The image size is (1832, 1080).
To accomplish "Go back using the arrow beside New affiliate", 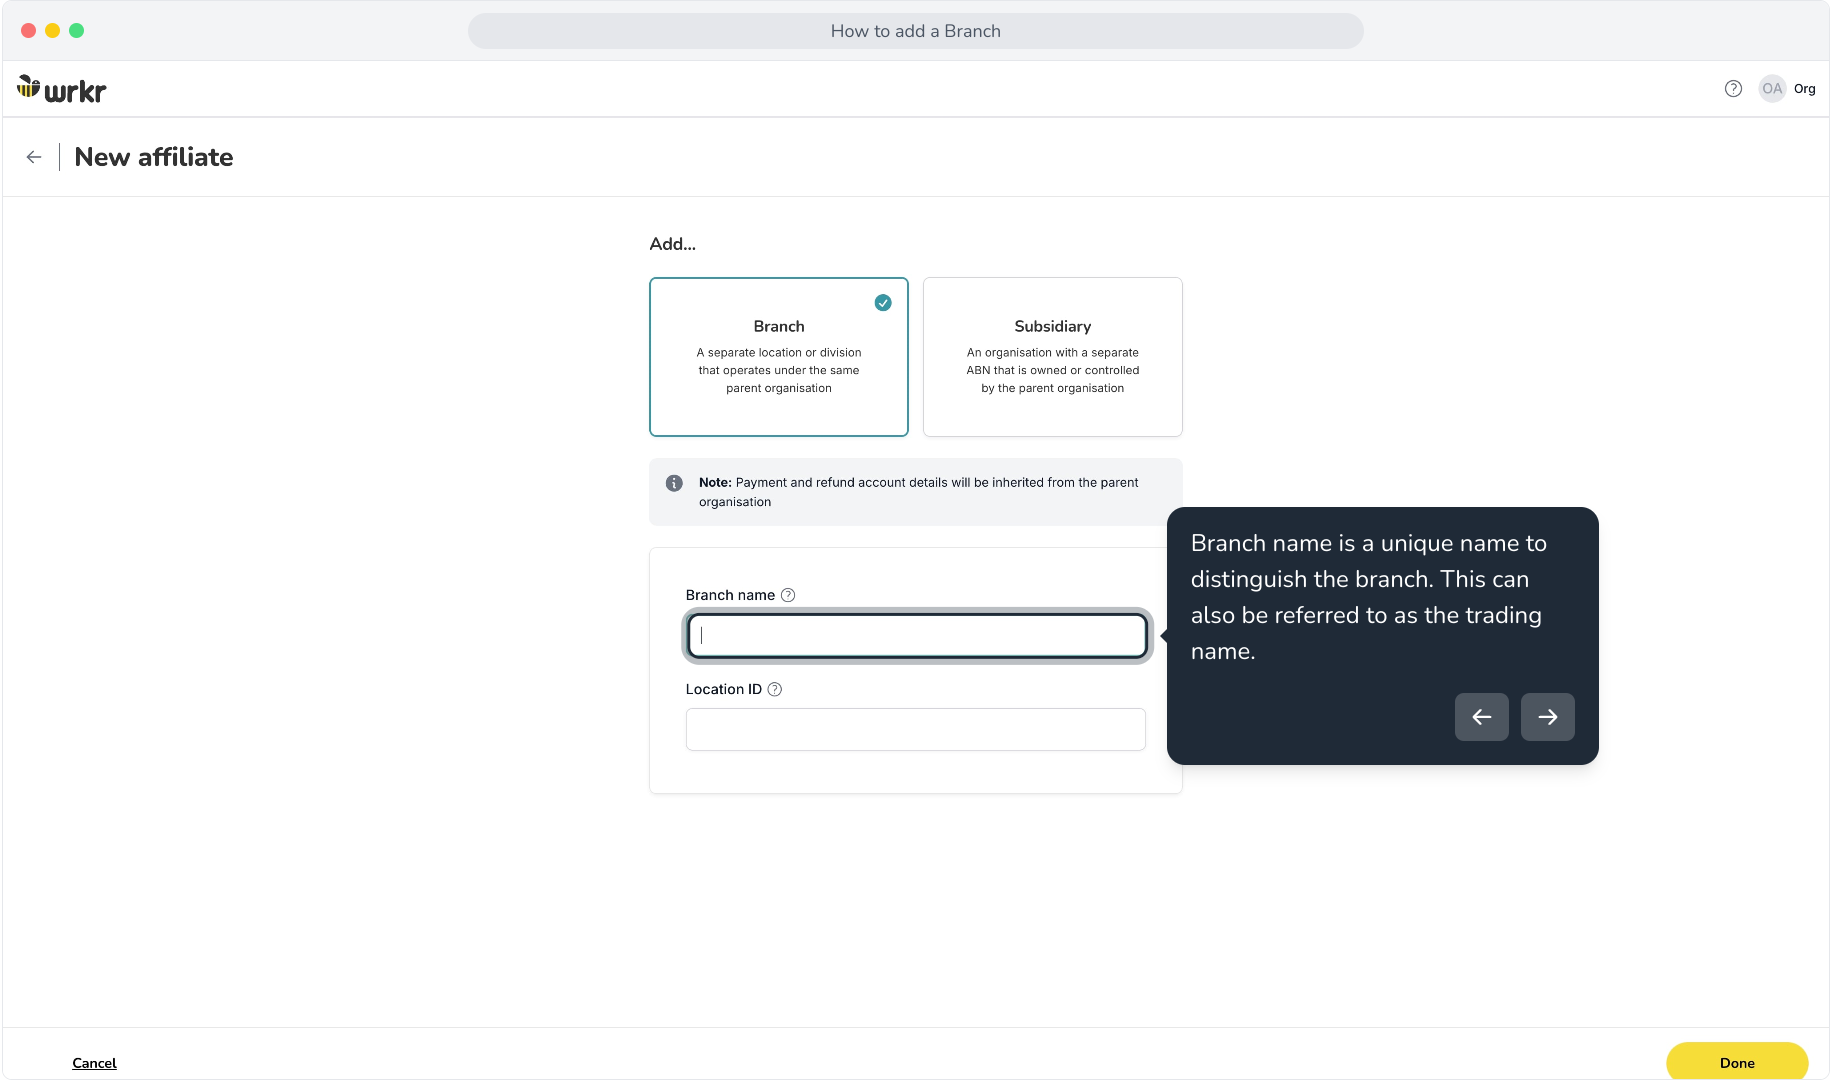I will [34, 157].
